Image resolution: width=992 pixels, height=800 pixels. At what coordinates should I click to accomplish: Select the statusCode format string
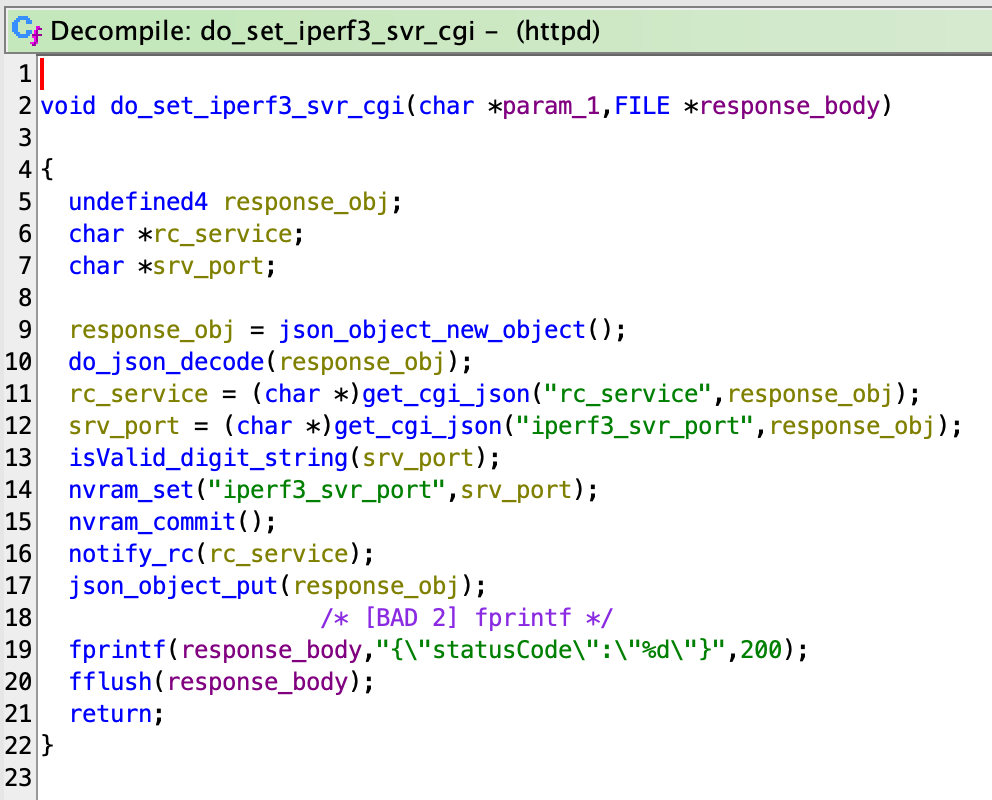click(550, 650)
